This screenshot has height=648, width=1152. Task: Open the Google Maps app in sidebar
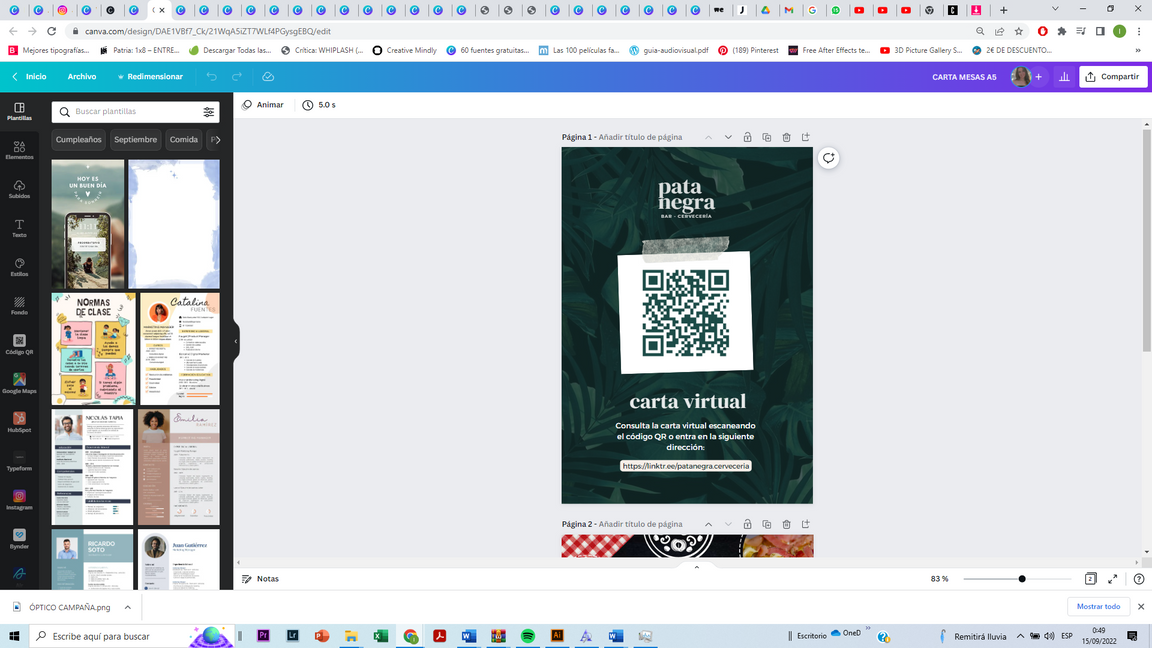point(19,384)
